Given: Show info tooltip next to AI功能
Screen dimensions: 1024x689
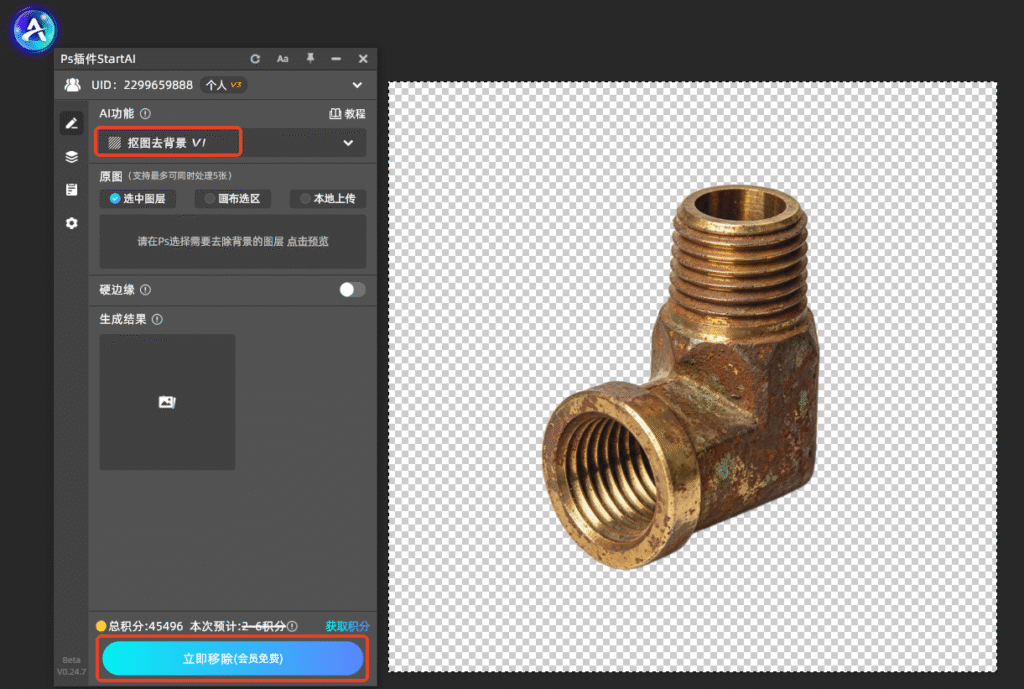Looking at the screenshot, I should coord(146,114).
